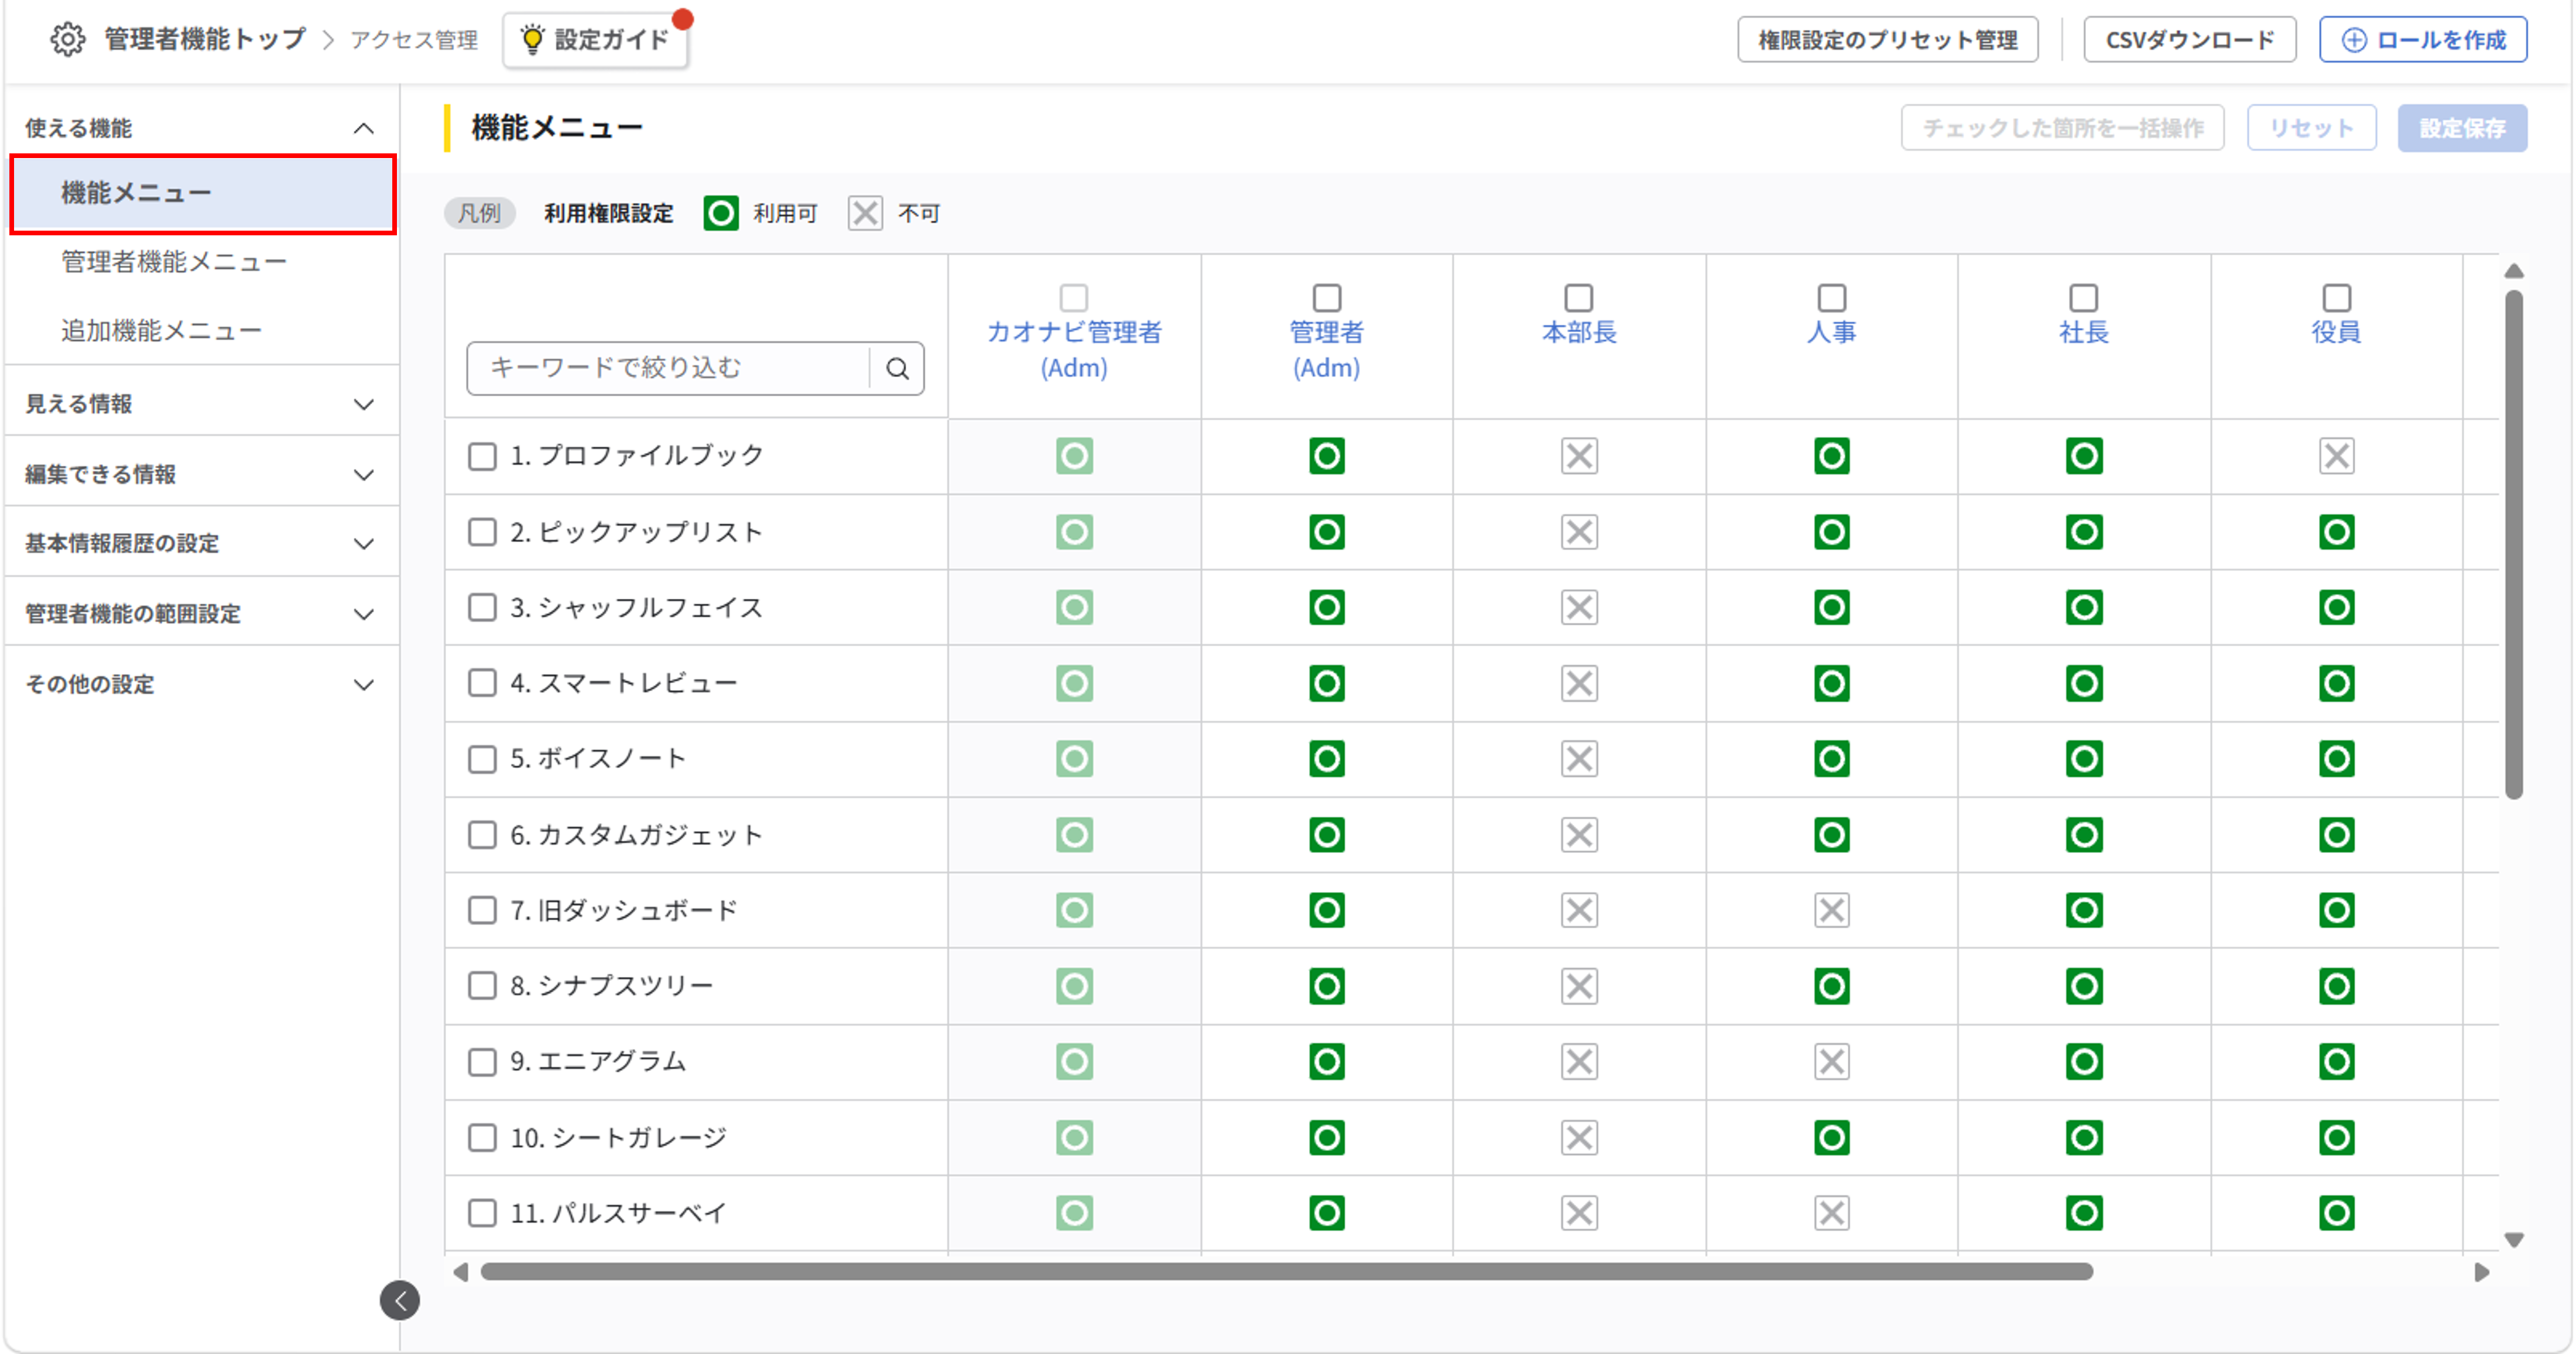Toggle シャッフルフェイス permission for 社長
The width and height of the screenshot is (2576, 1354).
click(x=2084, y=607)
